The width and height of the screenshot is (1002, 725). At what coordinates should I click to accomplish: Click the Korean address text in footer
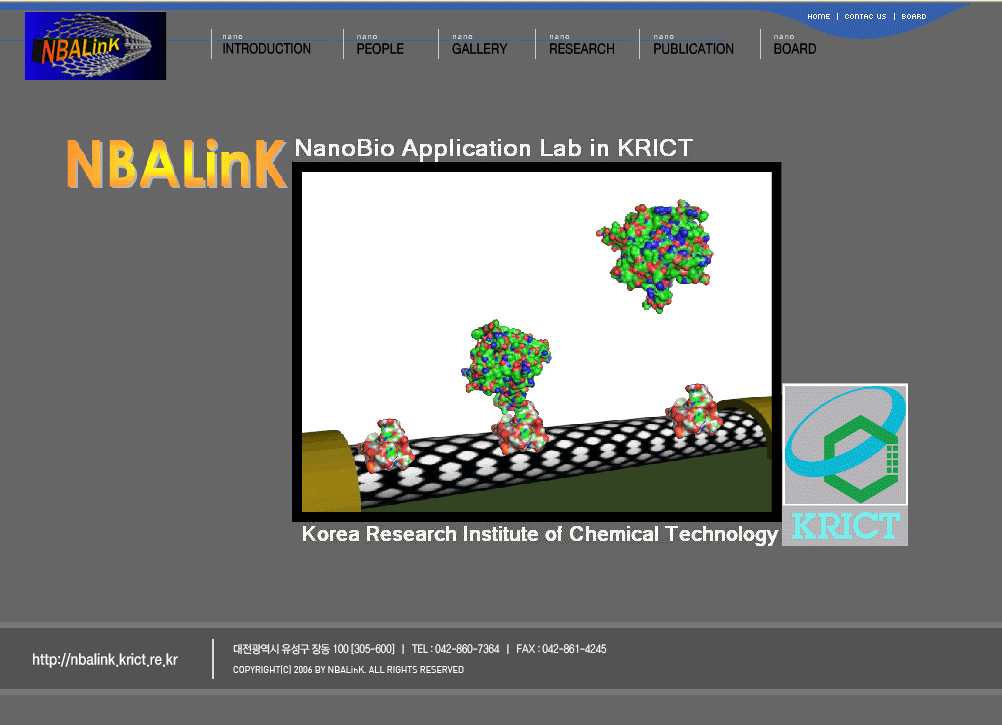point(314,649)
